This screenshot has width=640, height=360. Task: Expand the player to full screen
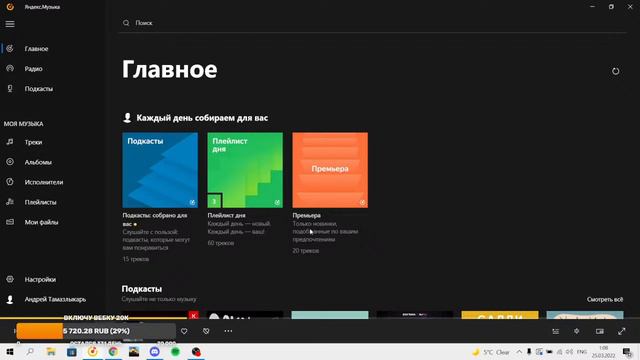[x=621, y=331]
